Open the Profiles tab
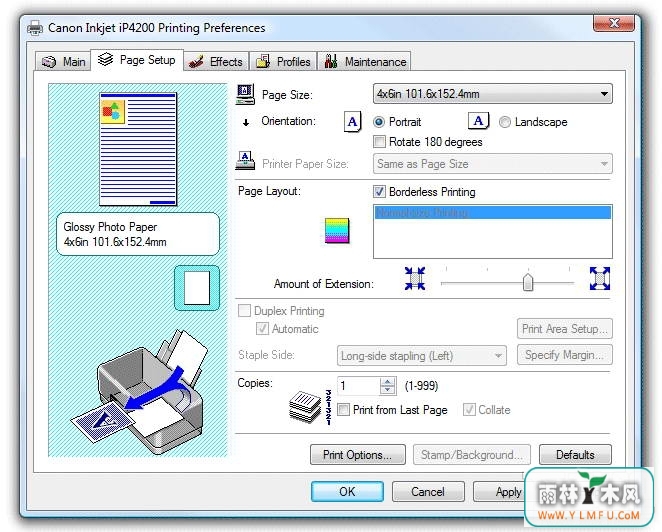662x532 pixels. click(283, 62)
